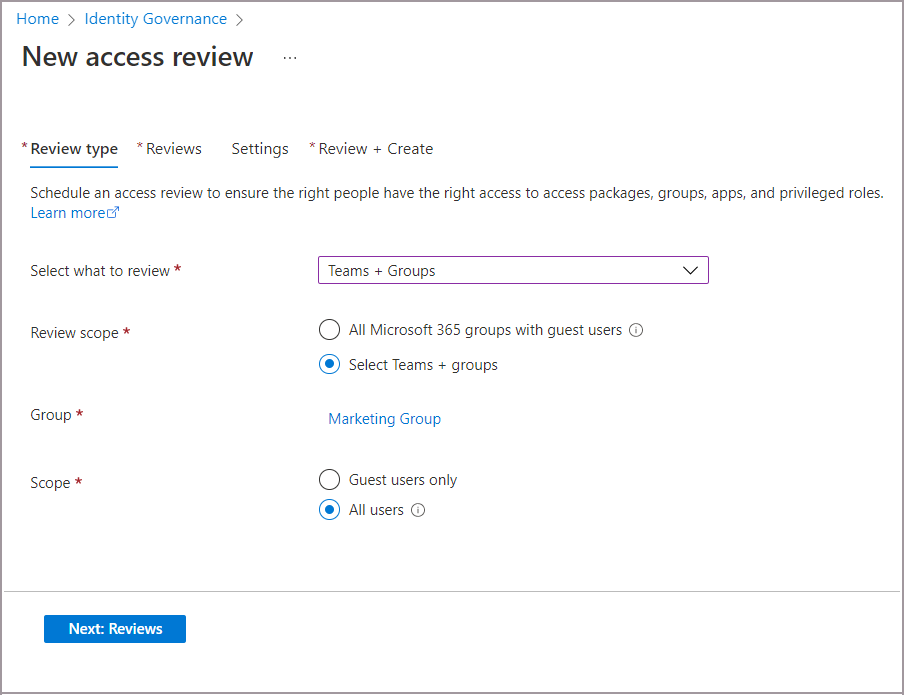Click info icon next to Microsoft 365 groups option

click(x=637, y=330)
